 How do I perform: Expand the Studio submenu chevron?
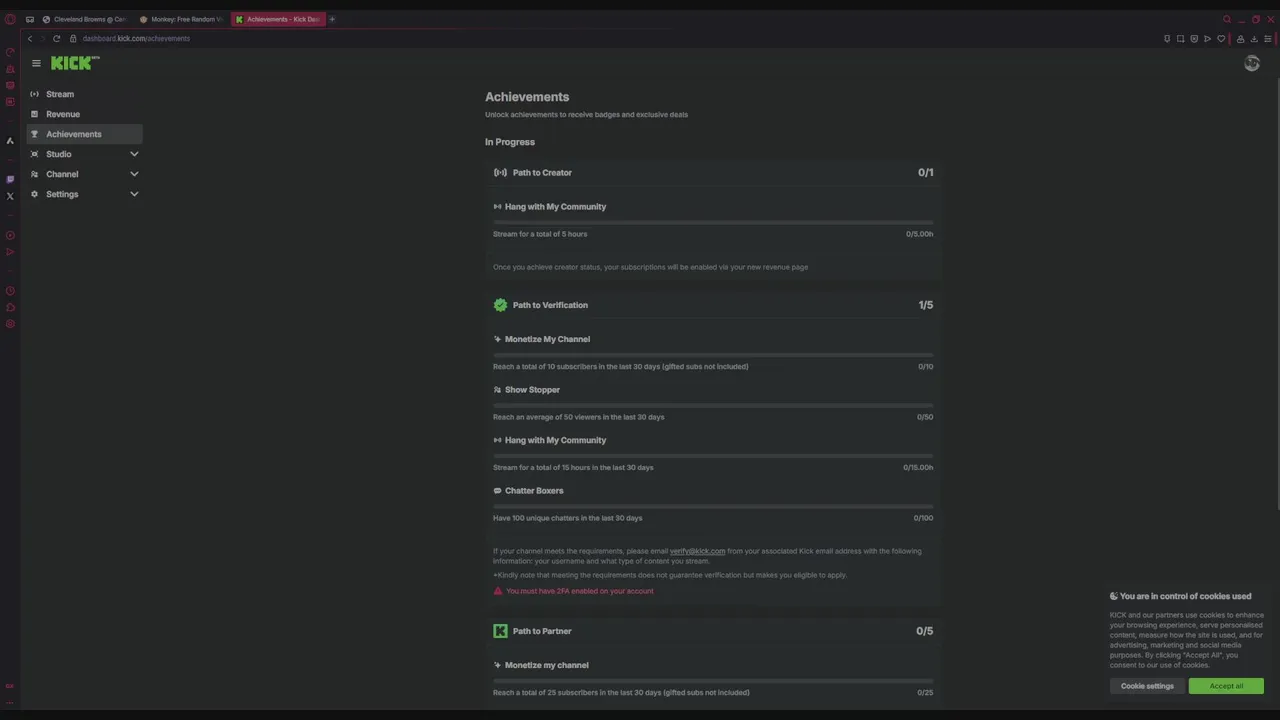coord(134,154)
